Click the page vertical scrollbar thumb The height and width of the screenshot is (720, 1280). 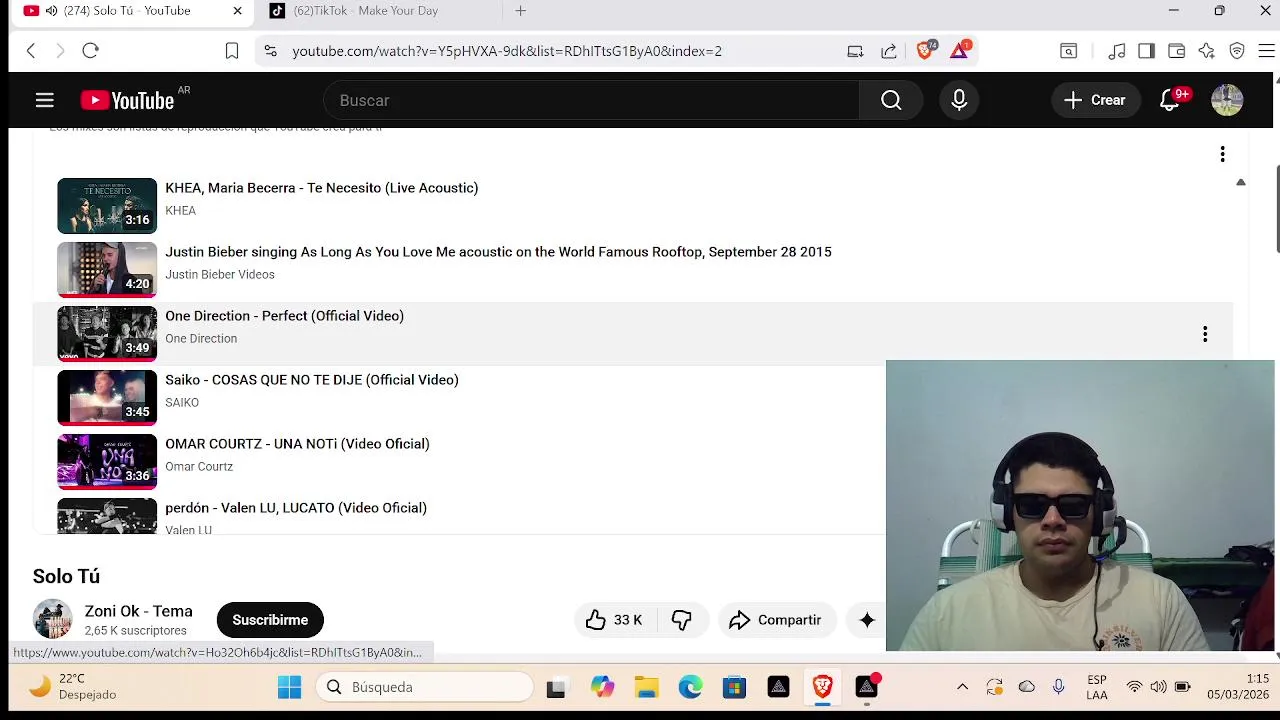pyautogui.click(x=1275, y=207)
